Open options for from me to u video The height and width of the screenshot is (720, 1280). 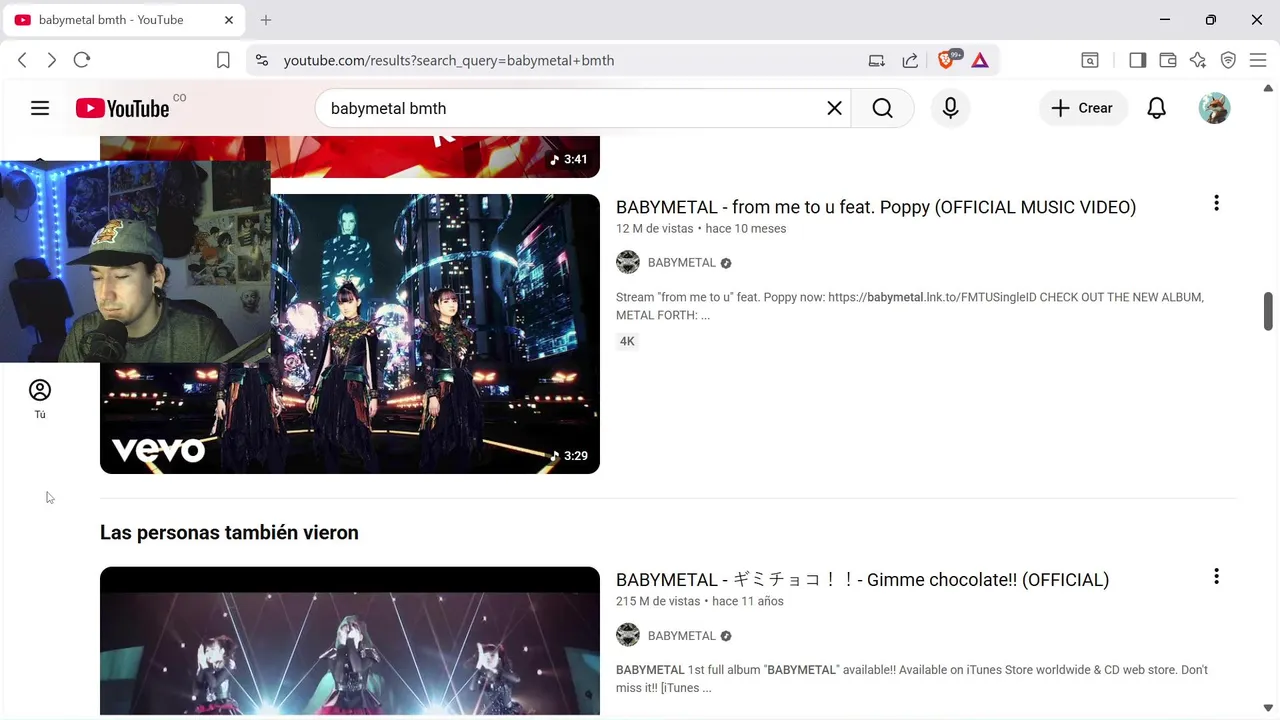pos(1216,203)
